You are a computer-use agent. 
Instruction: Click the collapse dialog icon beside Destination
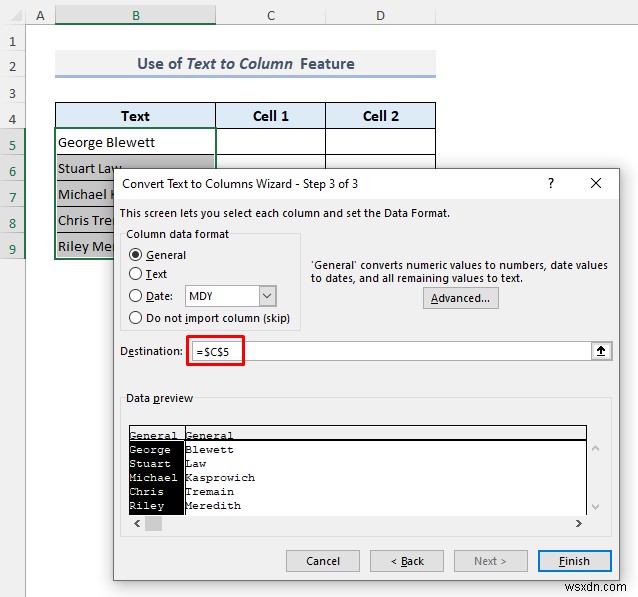601,351
